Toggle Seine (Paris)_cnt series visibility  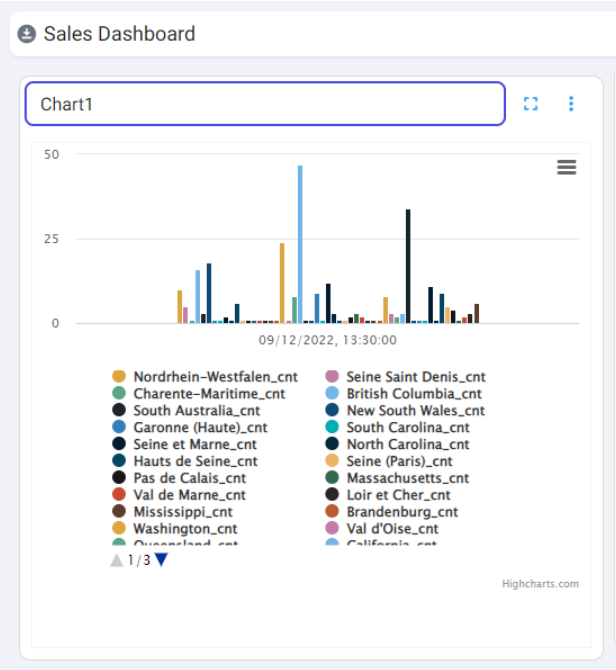click(389, 461)
